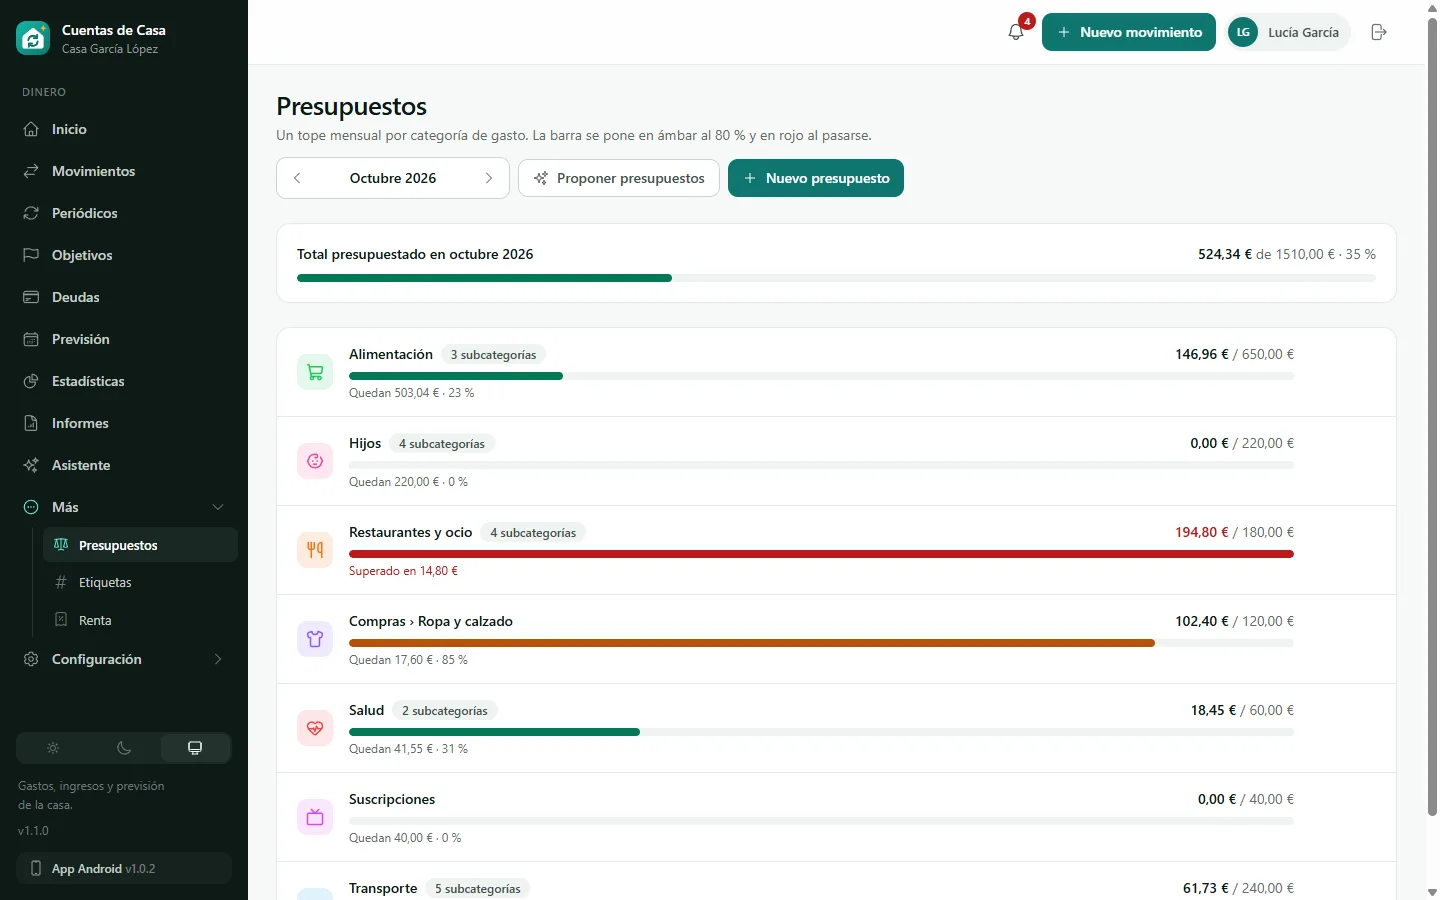Click Nuevo movimiento button
Screen dimensions: 1440x900
1129,32
